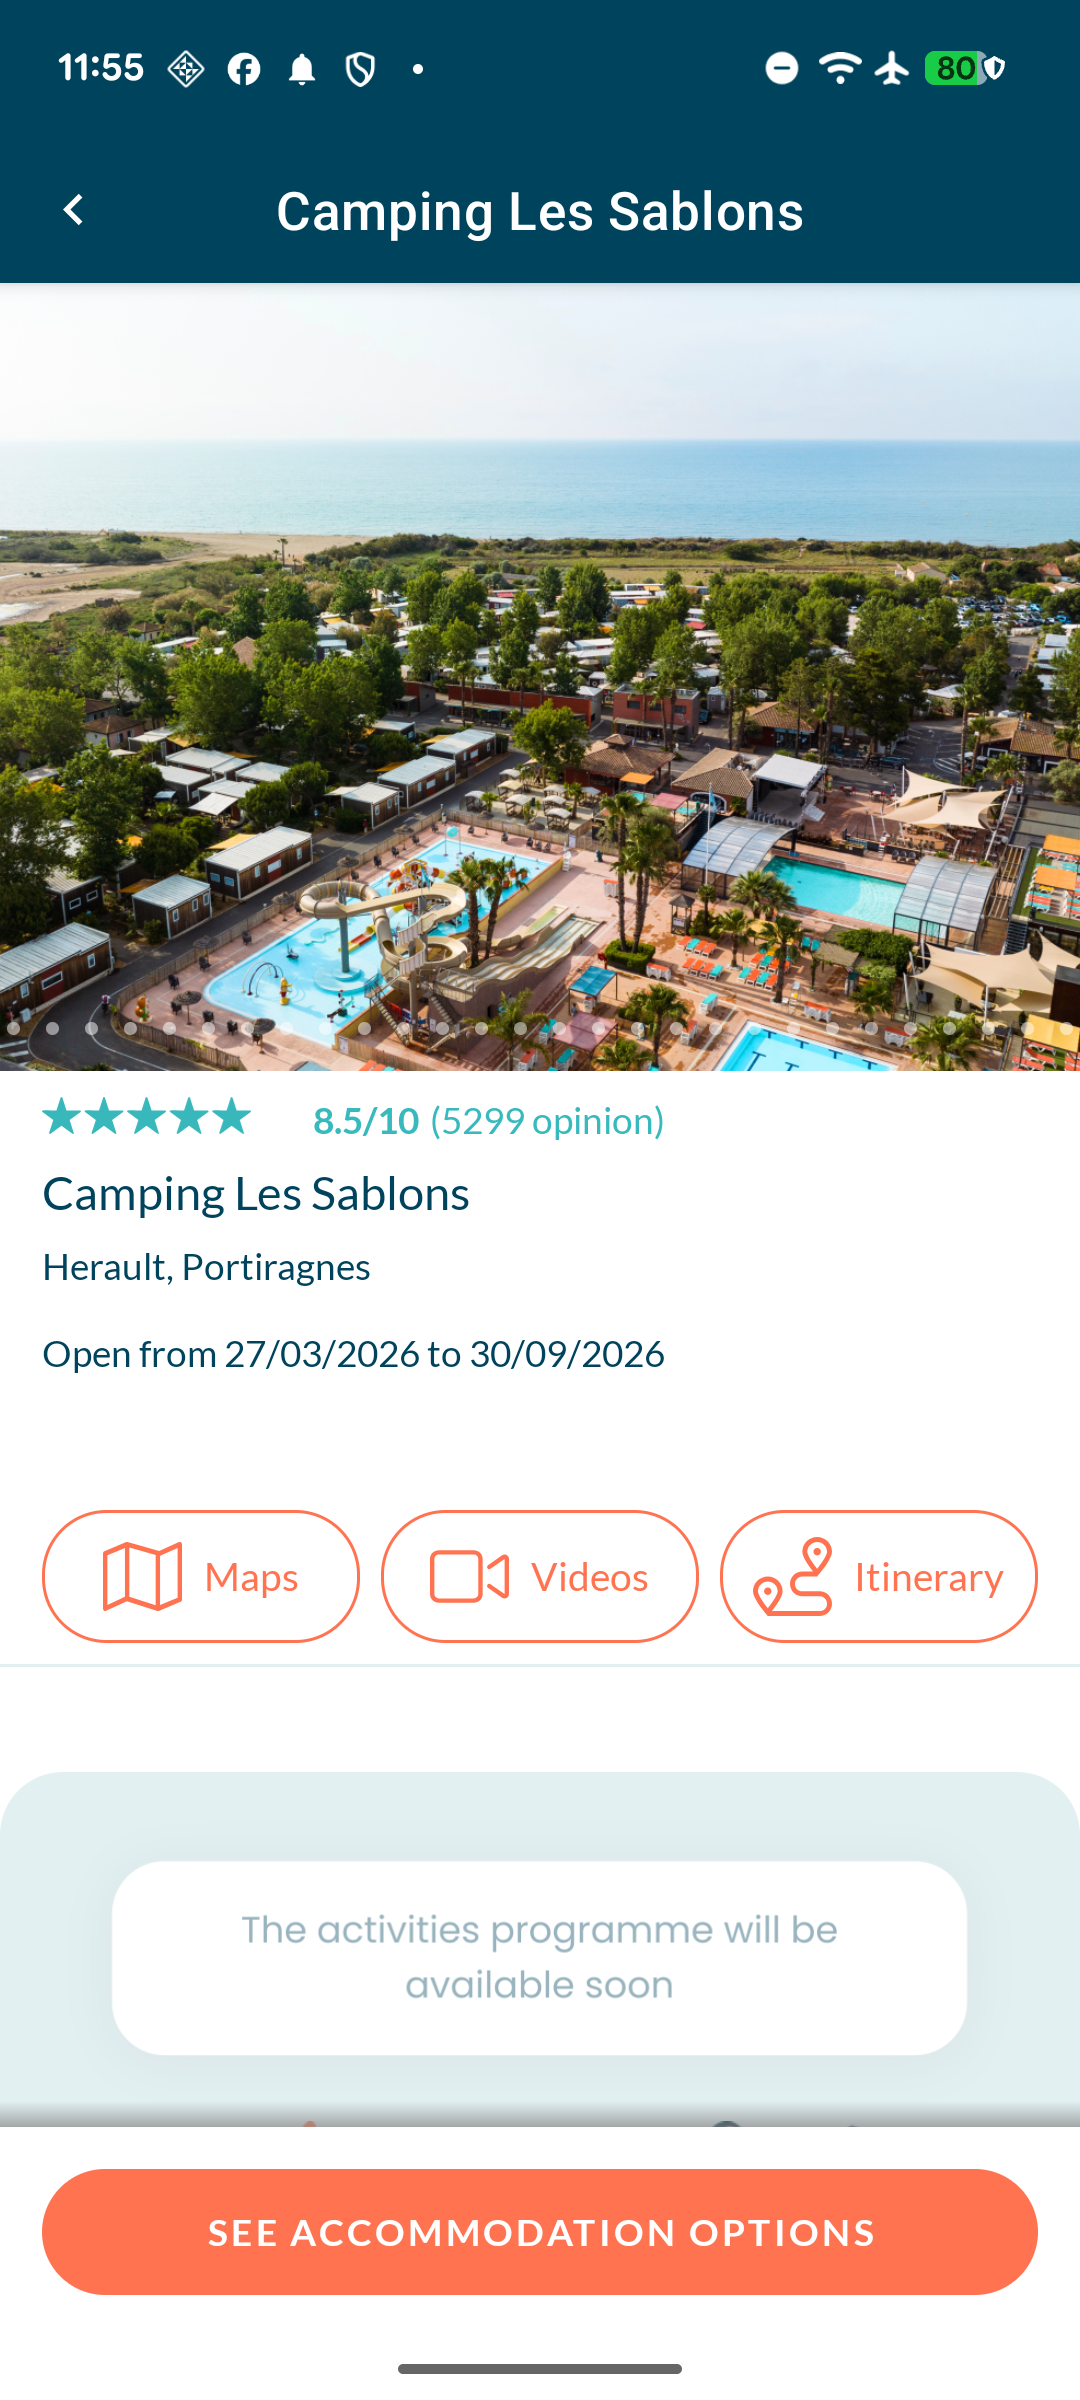Tap the activities programme available soon card

(x=540, y=1958)
